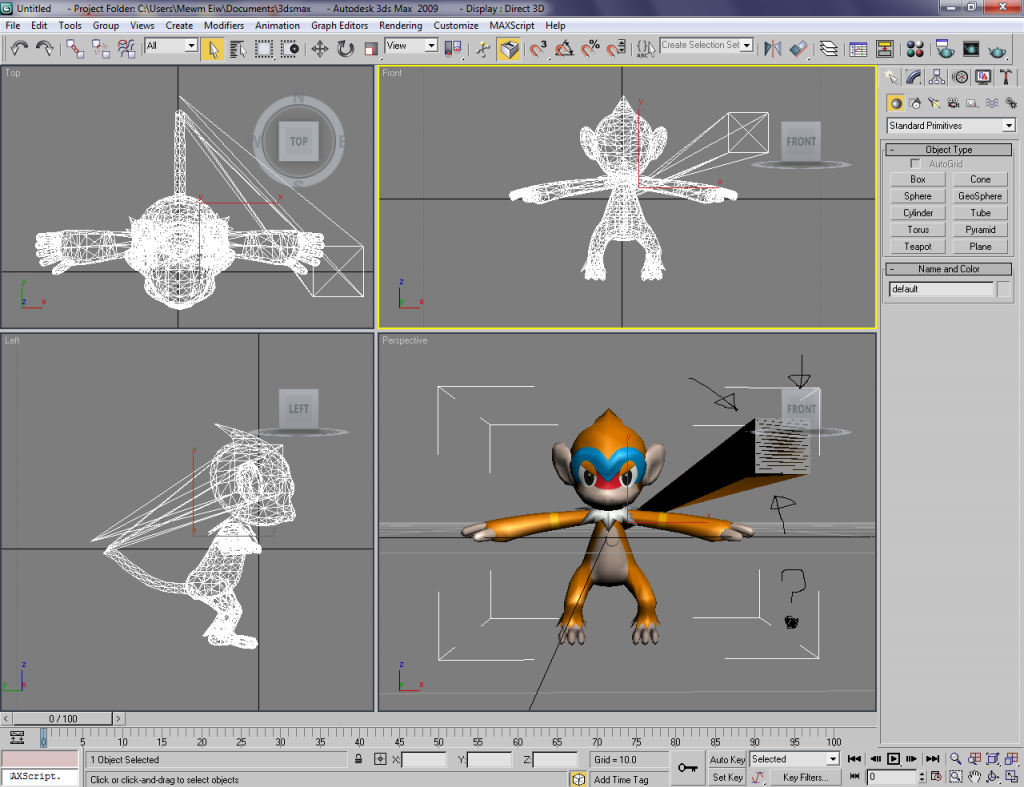Click the Bind to Space Warp icon
This screenshot has width=1024, height=787.
click(126, 49)
